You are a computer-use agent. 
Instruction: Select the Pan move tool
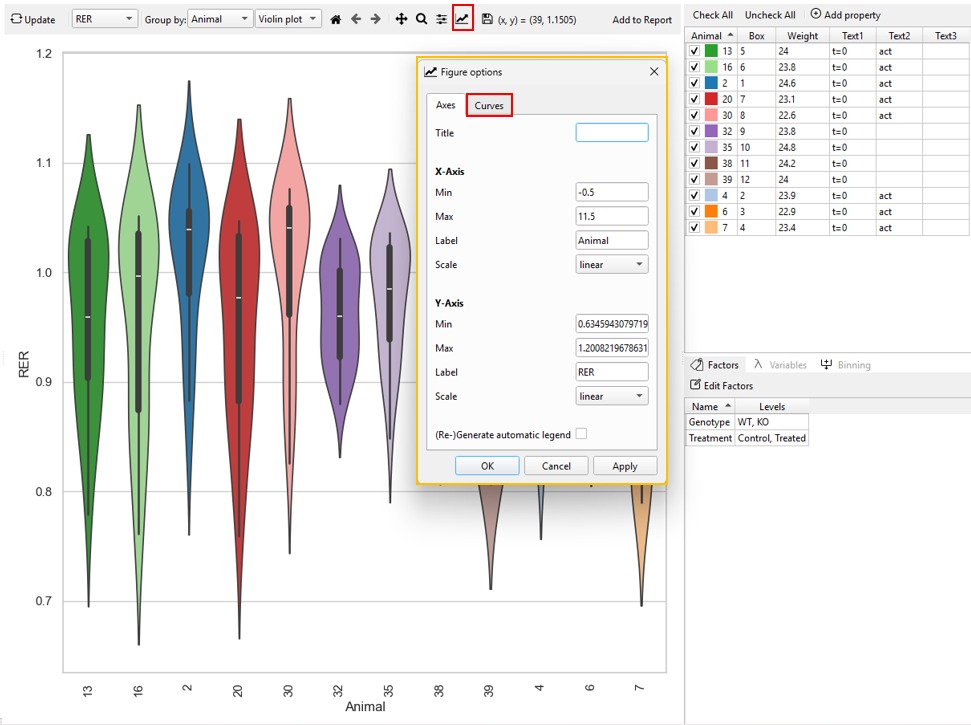pos(401,19)
